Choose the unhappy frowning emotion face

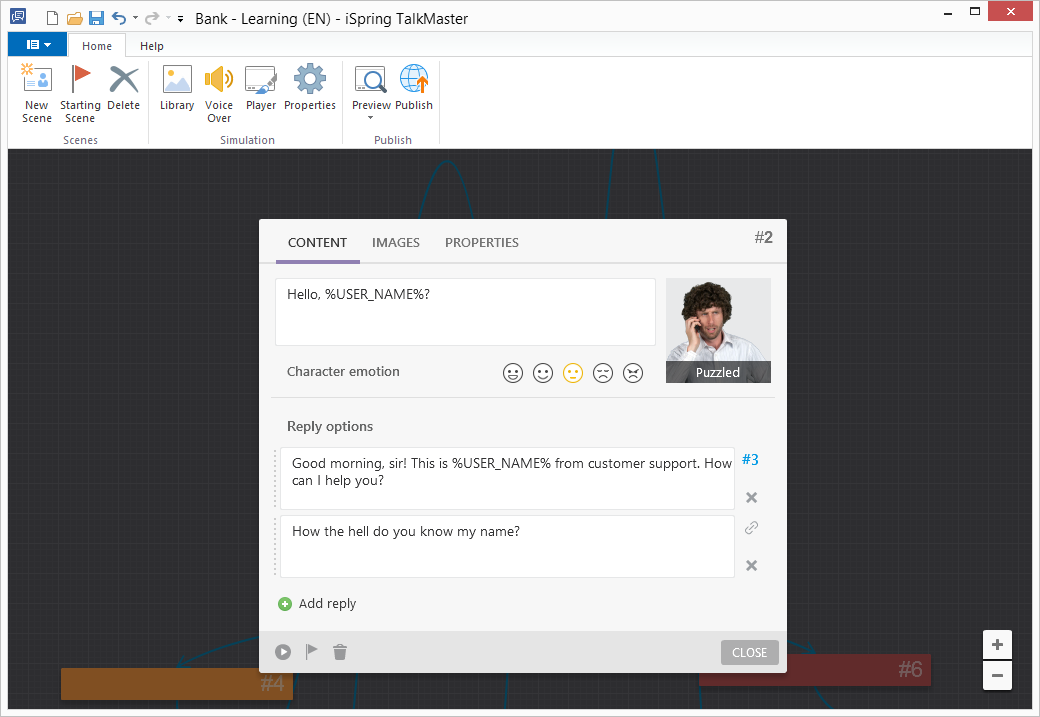pyautogui.click(x=602, y=373)
